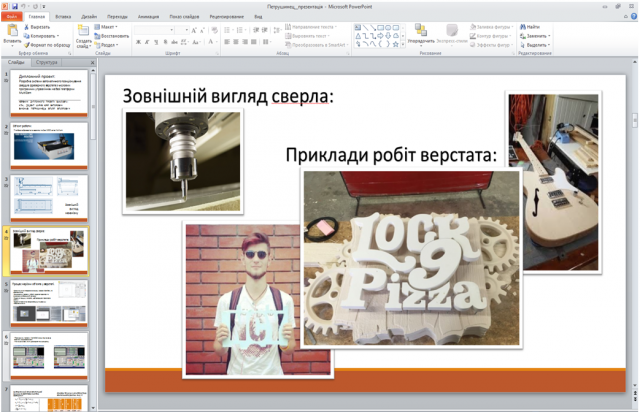This screenshot has width=640, height=412.
Task: Expand the shapes gallery More arrow
Action: click(x=403, y=44)
